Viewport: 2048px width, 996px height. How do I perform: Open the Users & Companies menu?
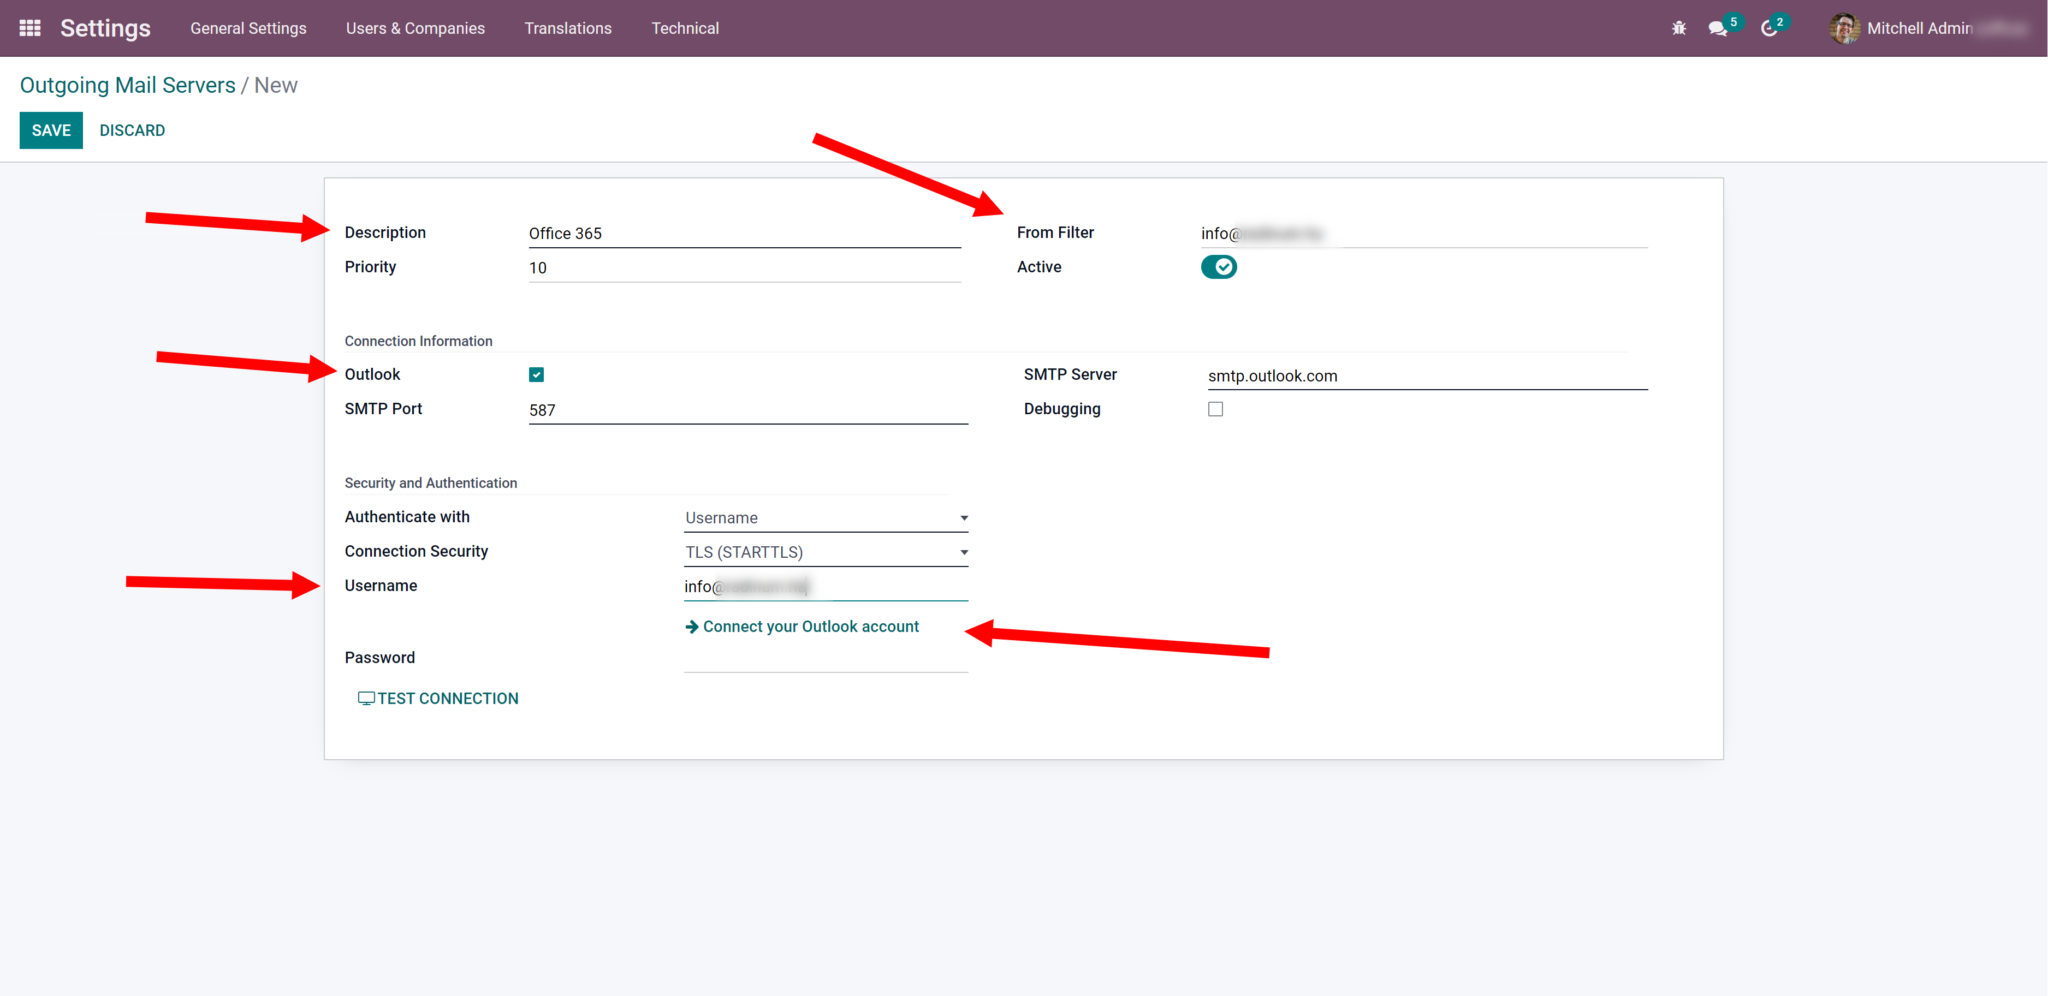pyautogui.click(x=415, y=28)
